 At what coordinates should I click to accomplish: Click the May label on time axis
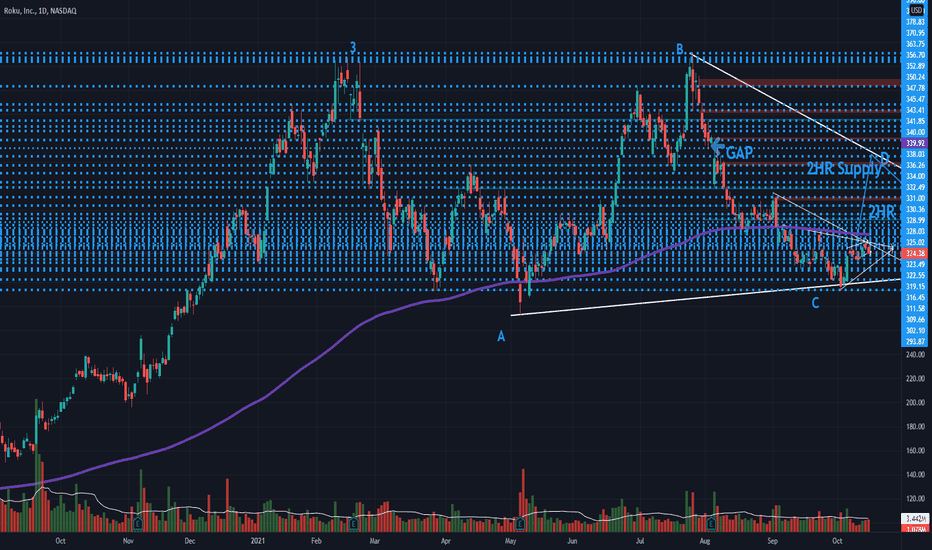510,541
